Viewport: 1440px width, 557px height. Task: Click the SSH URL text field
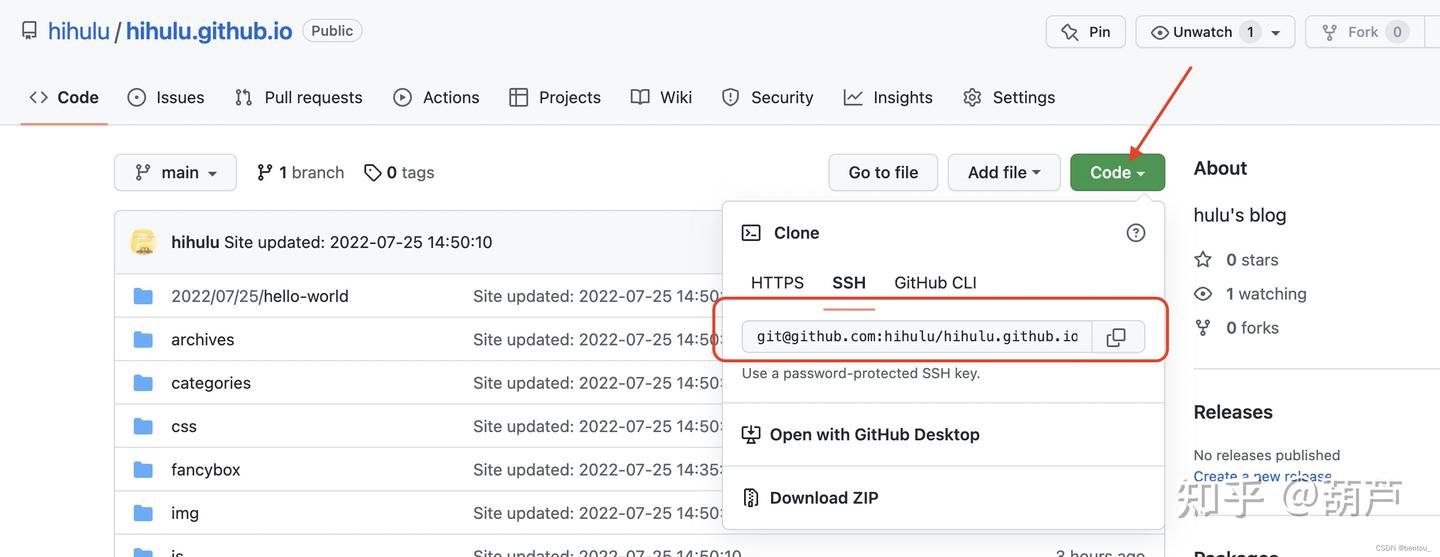[x=916, y=337]
